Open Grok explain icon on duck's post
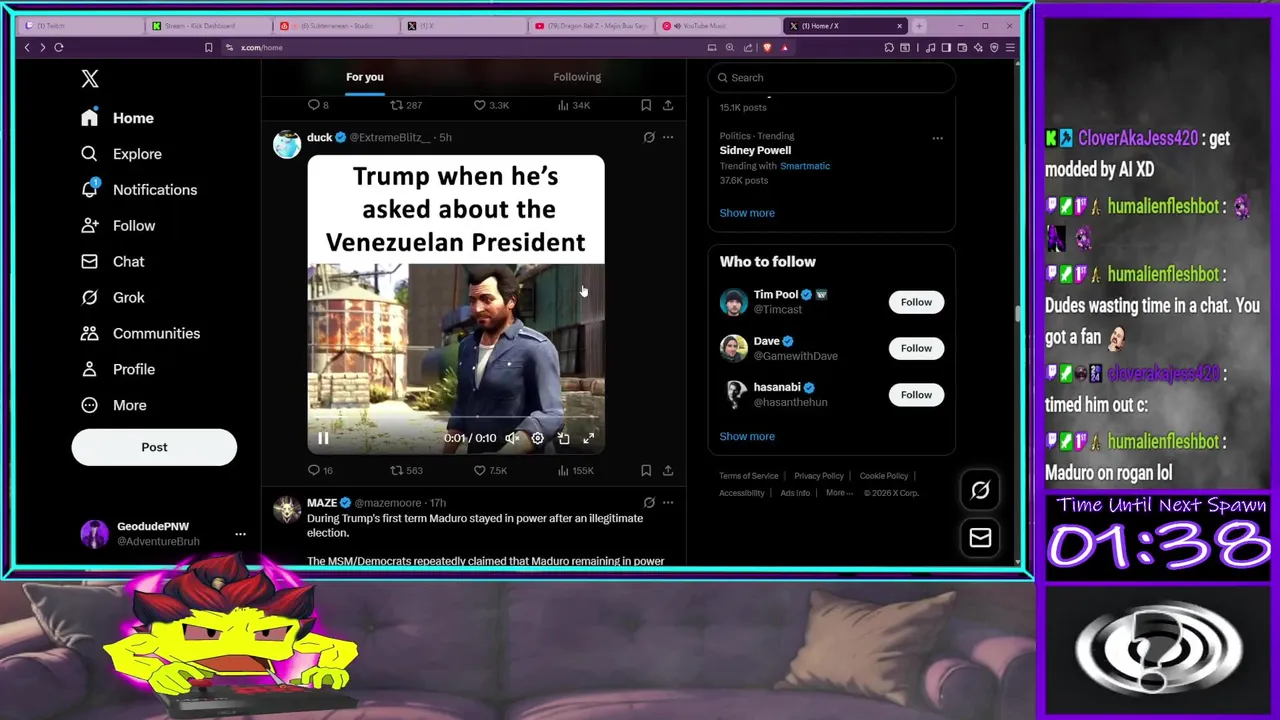This screenshot has width=1280, height=720. pos(649,137)
